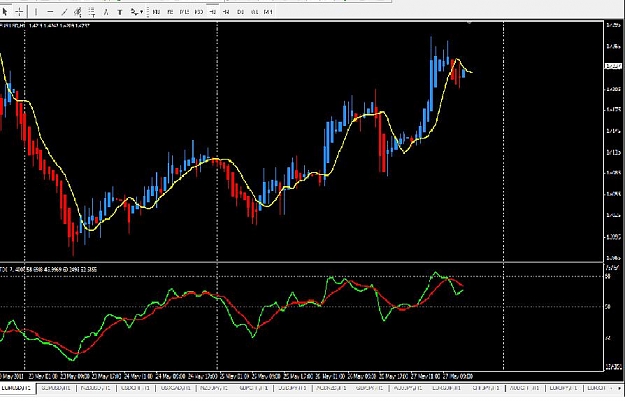Screen dimensions: 625x401
Task: Open the NZDUSD,H1 chart tab
Action: click(96, 387)
